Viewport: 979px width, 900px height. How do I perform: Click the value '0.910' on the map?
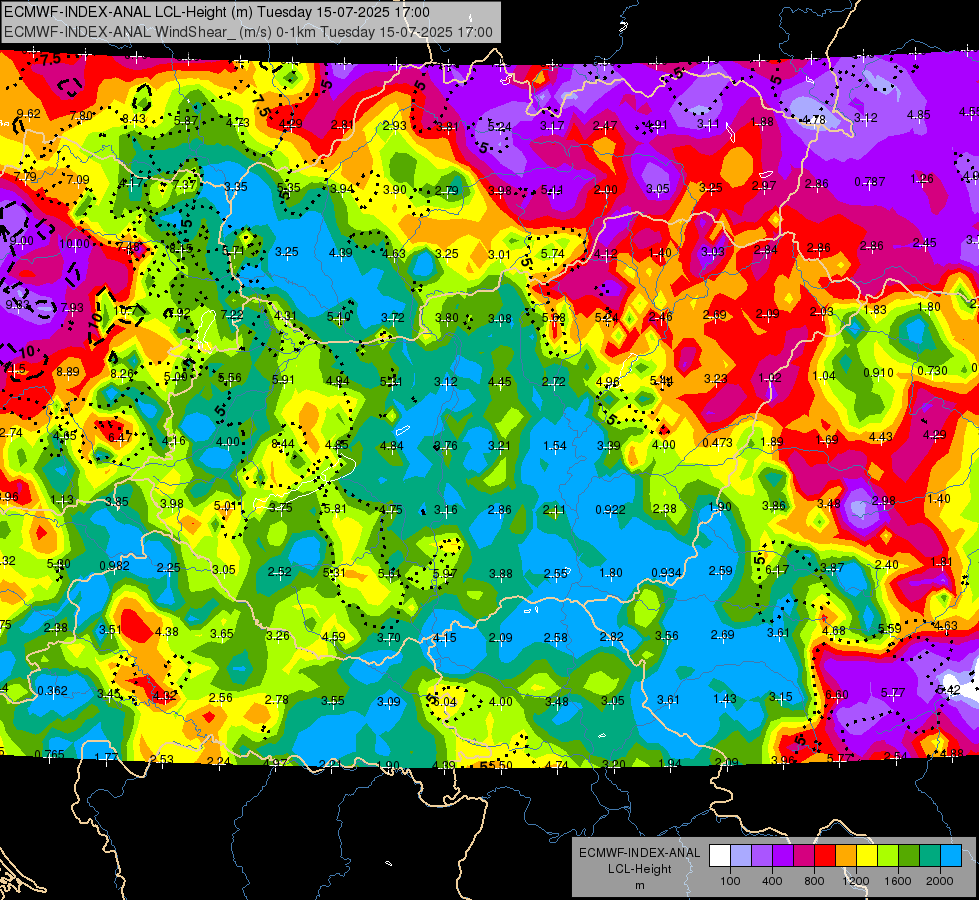[x=878, y=373]
